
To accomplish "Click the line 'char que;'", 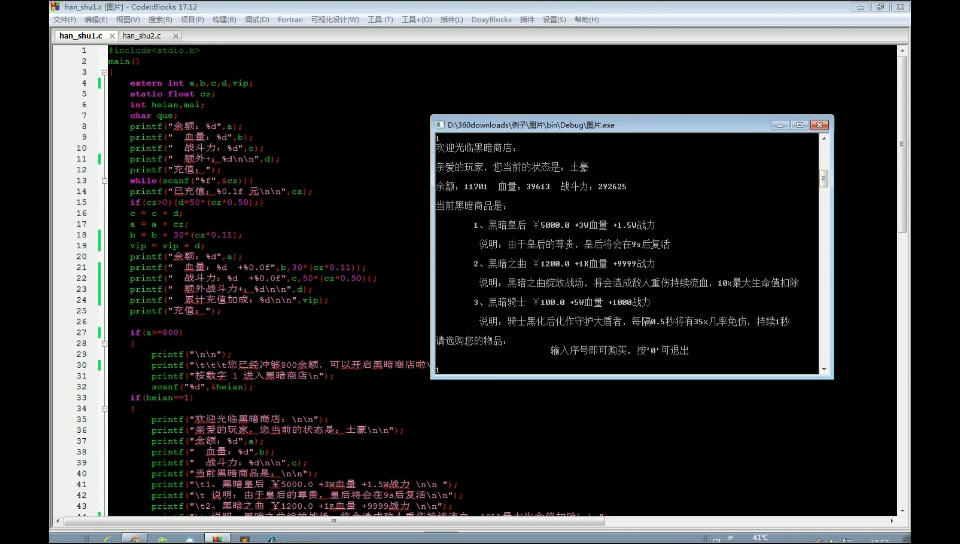I will click(x=153, y=116).
